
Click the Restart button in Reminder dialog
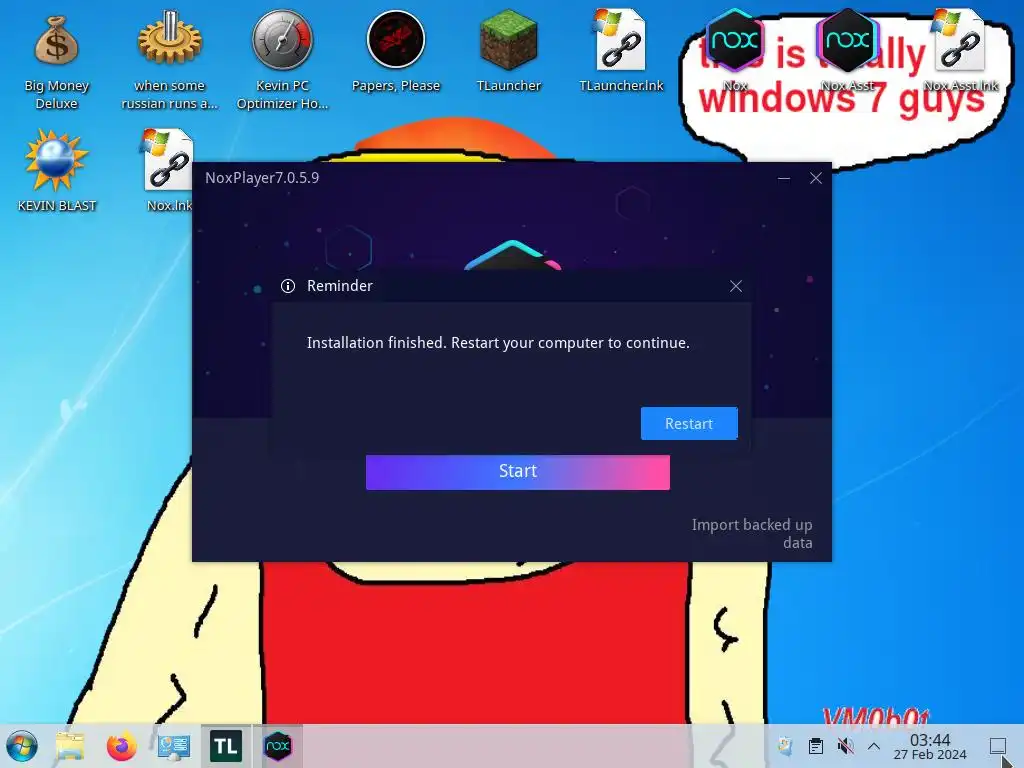[x=689, y=423]
